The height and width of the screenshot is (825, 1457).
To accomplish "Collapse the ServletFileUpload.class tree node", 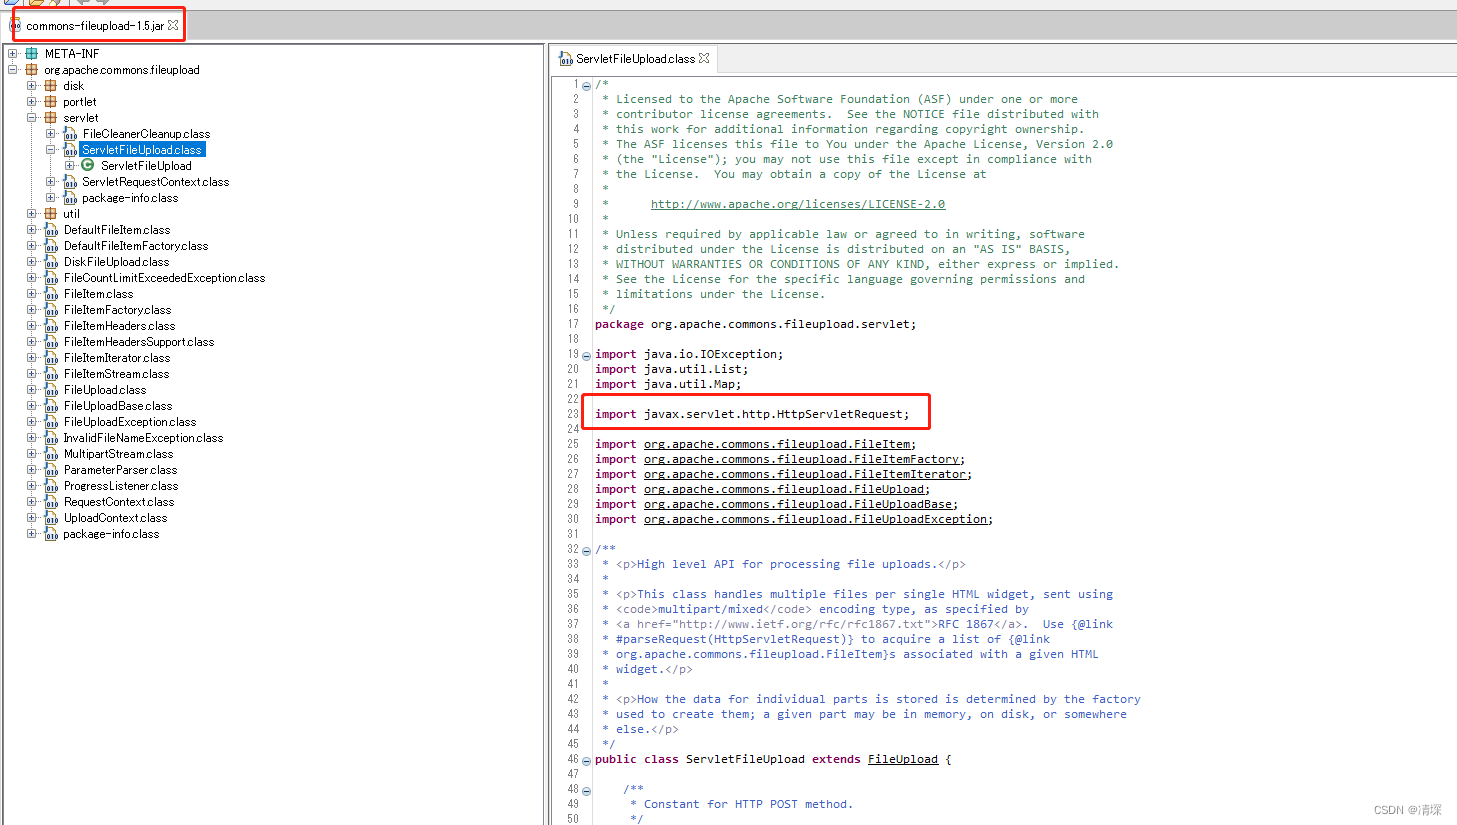I will coord(50,150).
